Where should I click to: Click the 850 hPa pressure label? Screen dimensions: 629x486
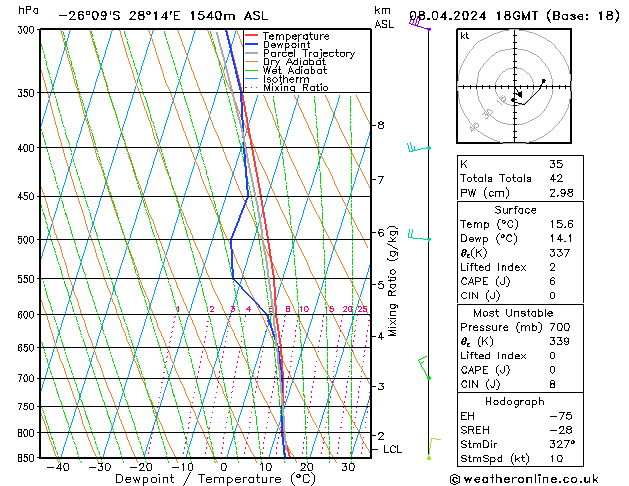coord(28,458)
